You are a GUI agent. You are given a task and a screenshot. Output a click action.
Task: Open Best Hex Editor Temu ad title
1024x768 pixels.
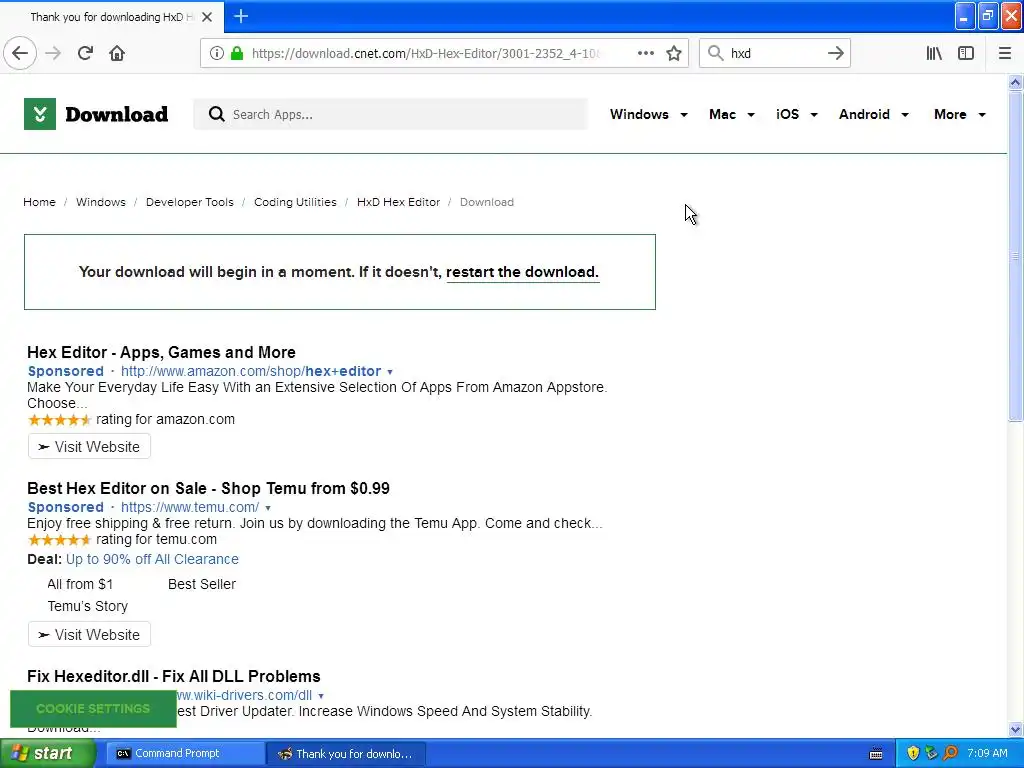coord(208,488)
